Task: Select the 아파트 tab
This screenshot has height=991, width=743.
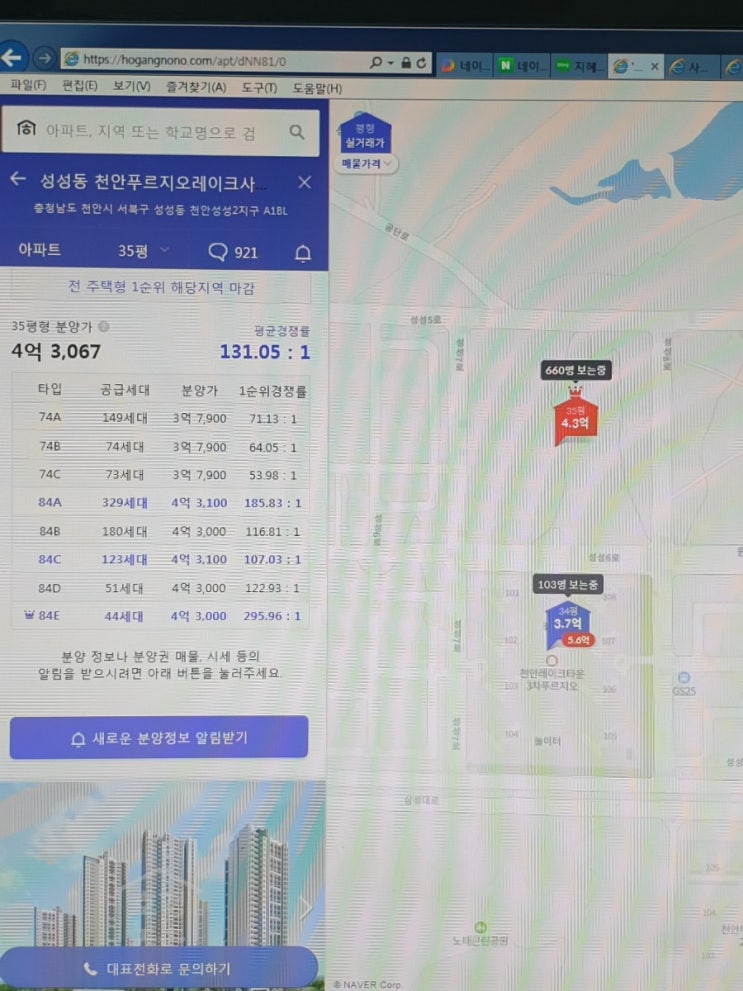Action: tap(39, 250)
